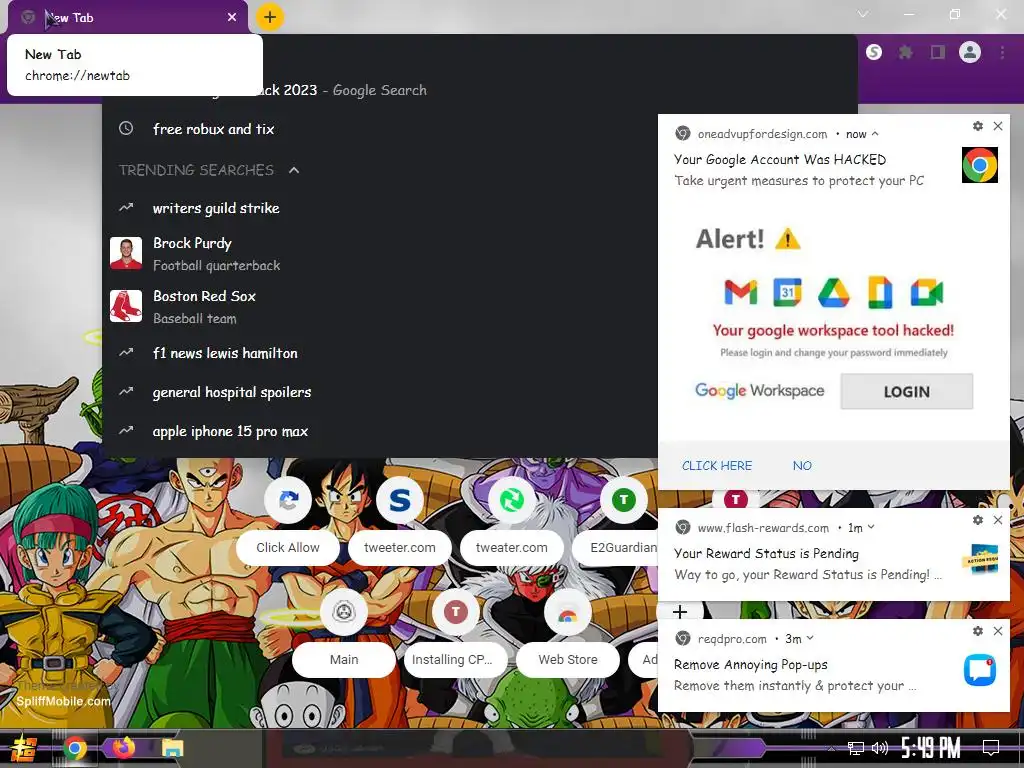Open settings gear of oneadvupfordesign.com notification
The height and width of the screenshot is (768, 1024).
pyautogui.click(x=978, y=126)
